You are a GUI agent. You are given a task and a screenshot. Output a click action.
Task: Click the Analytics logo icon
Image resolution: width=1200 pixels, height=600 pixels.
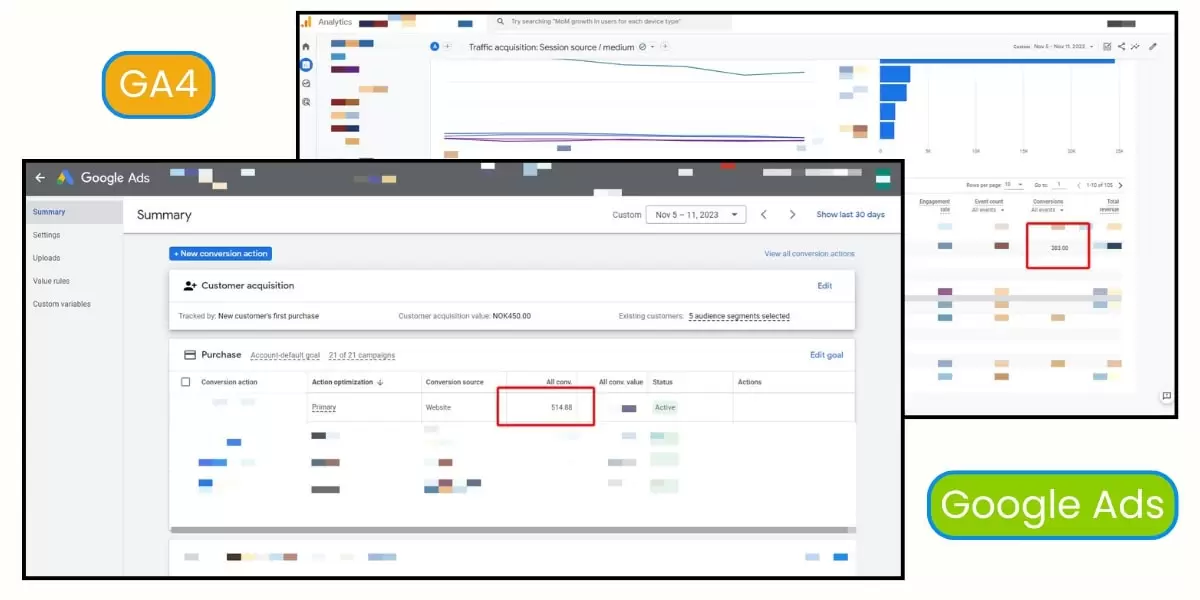coord(307,22)
